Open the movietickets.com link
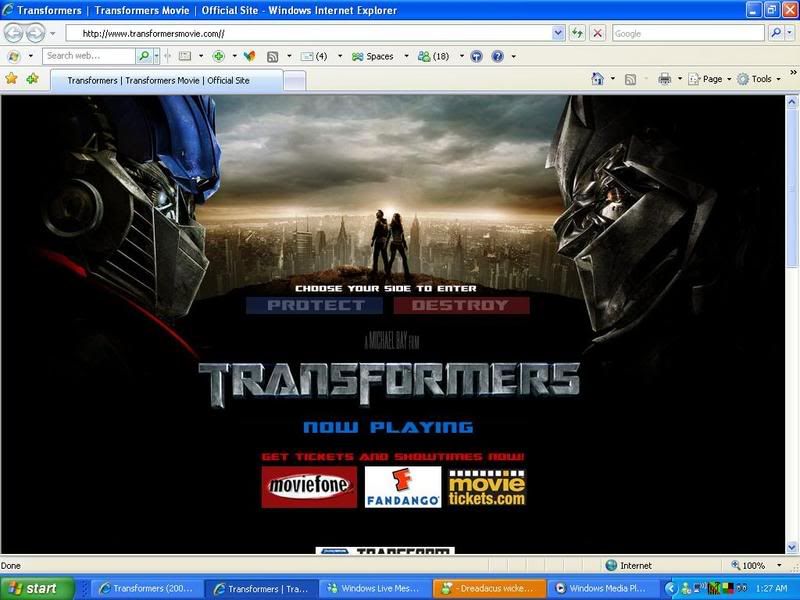This screenshot has height=600, width=800. [x=487, y=488]
